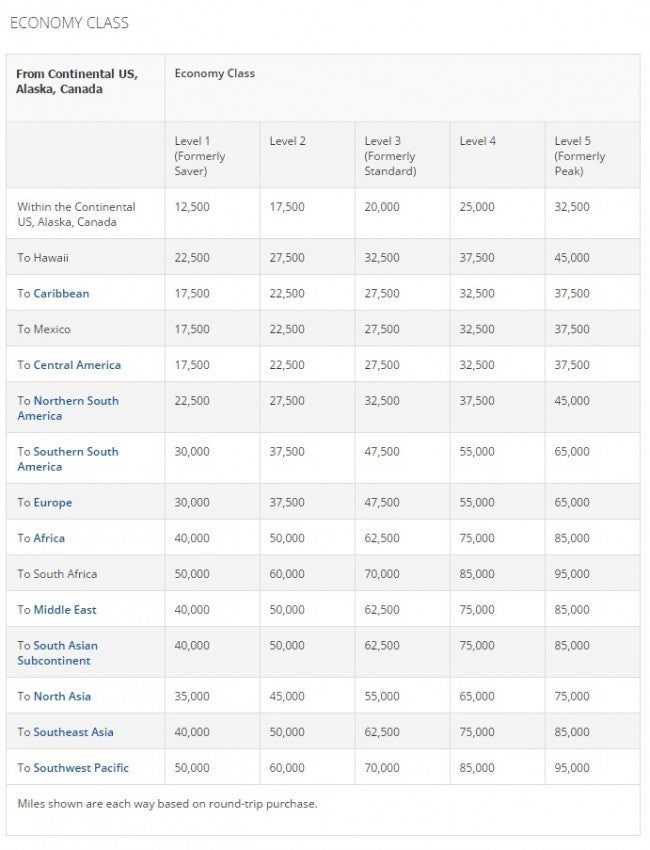This screenshot has height=850, width=650.
Task: Click the North Asia link
Action: point(62,696)
